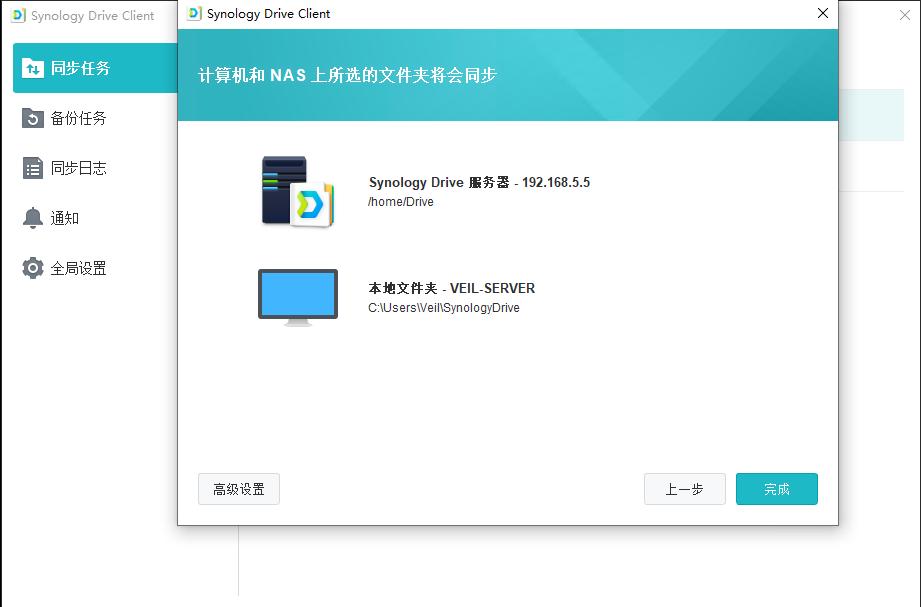This screenshot has height=607, width=921.
Task: Go back using 上一步 button
Action: [684, 489]
